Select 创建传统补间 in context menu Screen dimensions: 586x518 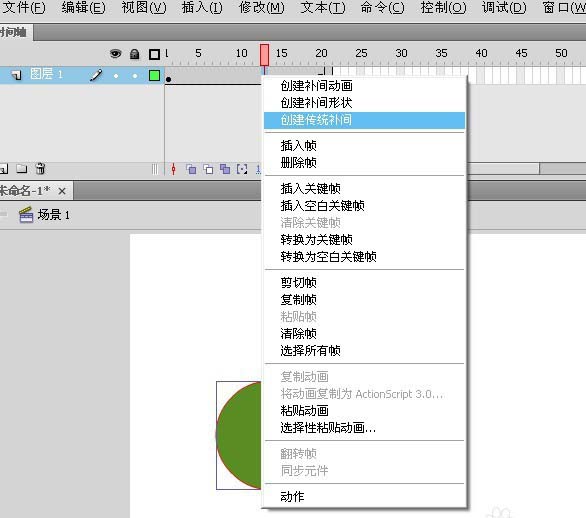click(364, 120)
